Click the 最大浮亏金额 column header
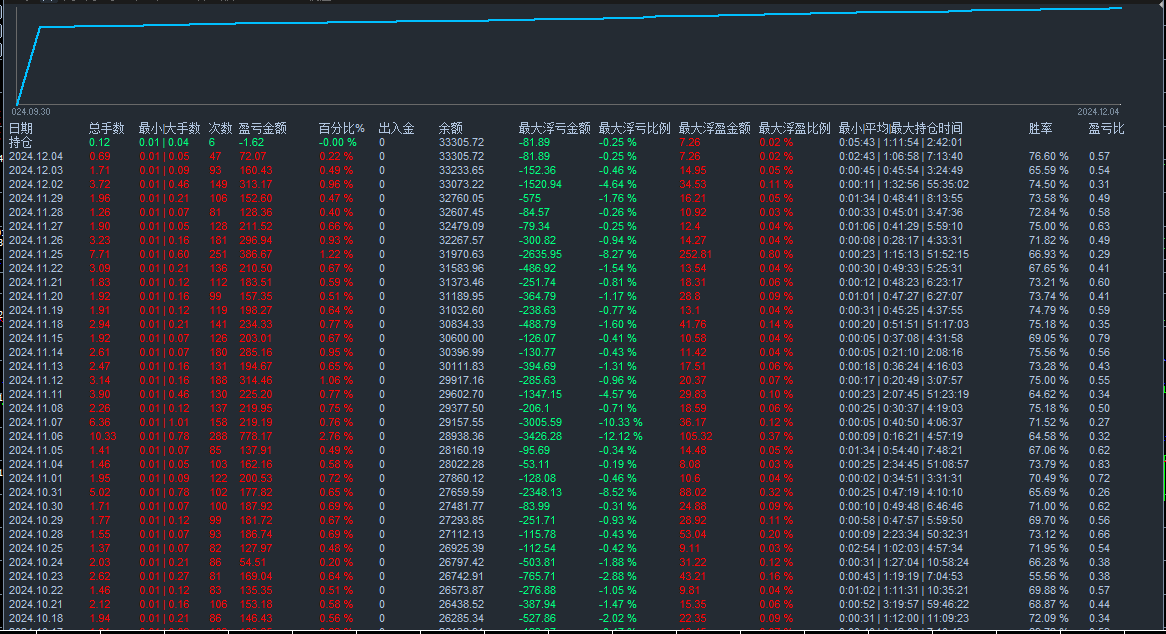 (555, 129)
